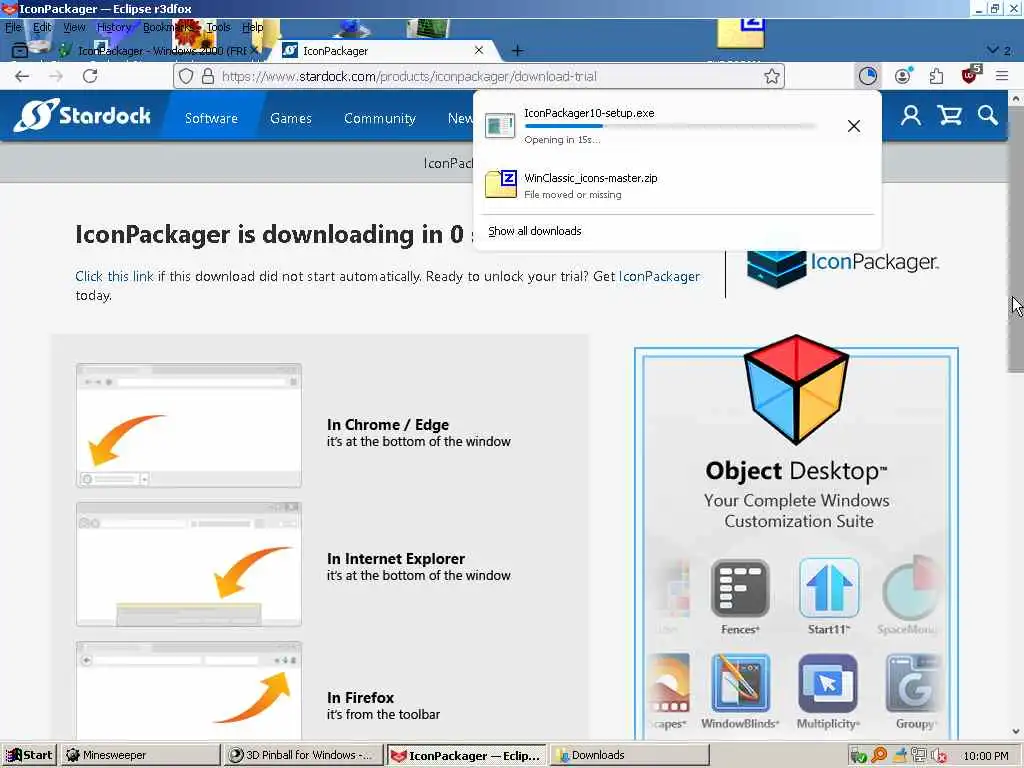The image size is (1024, 768).
Task: Click the page vertical scrollbar thumb
Action: (x=1016, y=238)
